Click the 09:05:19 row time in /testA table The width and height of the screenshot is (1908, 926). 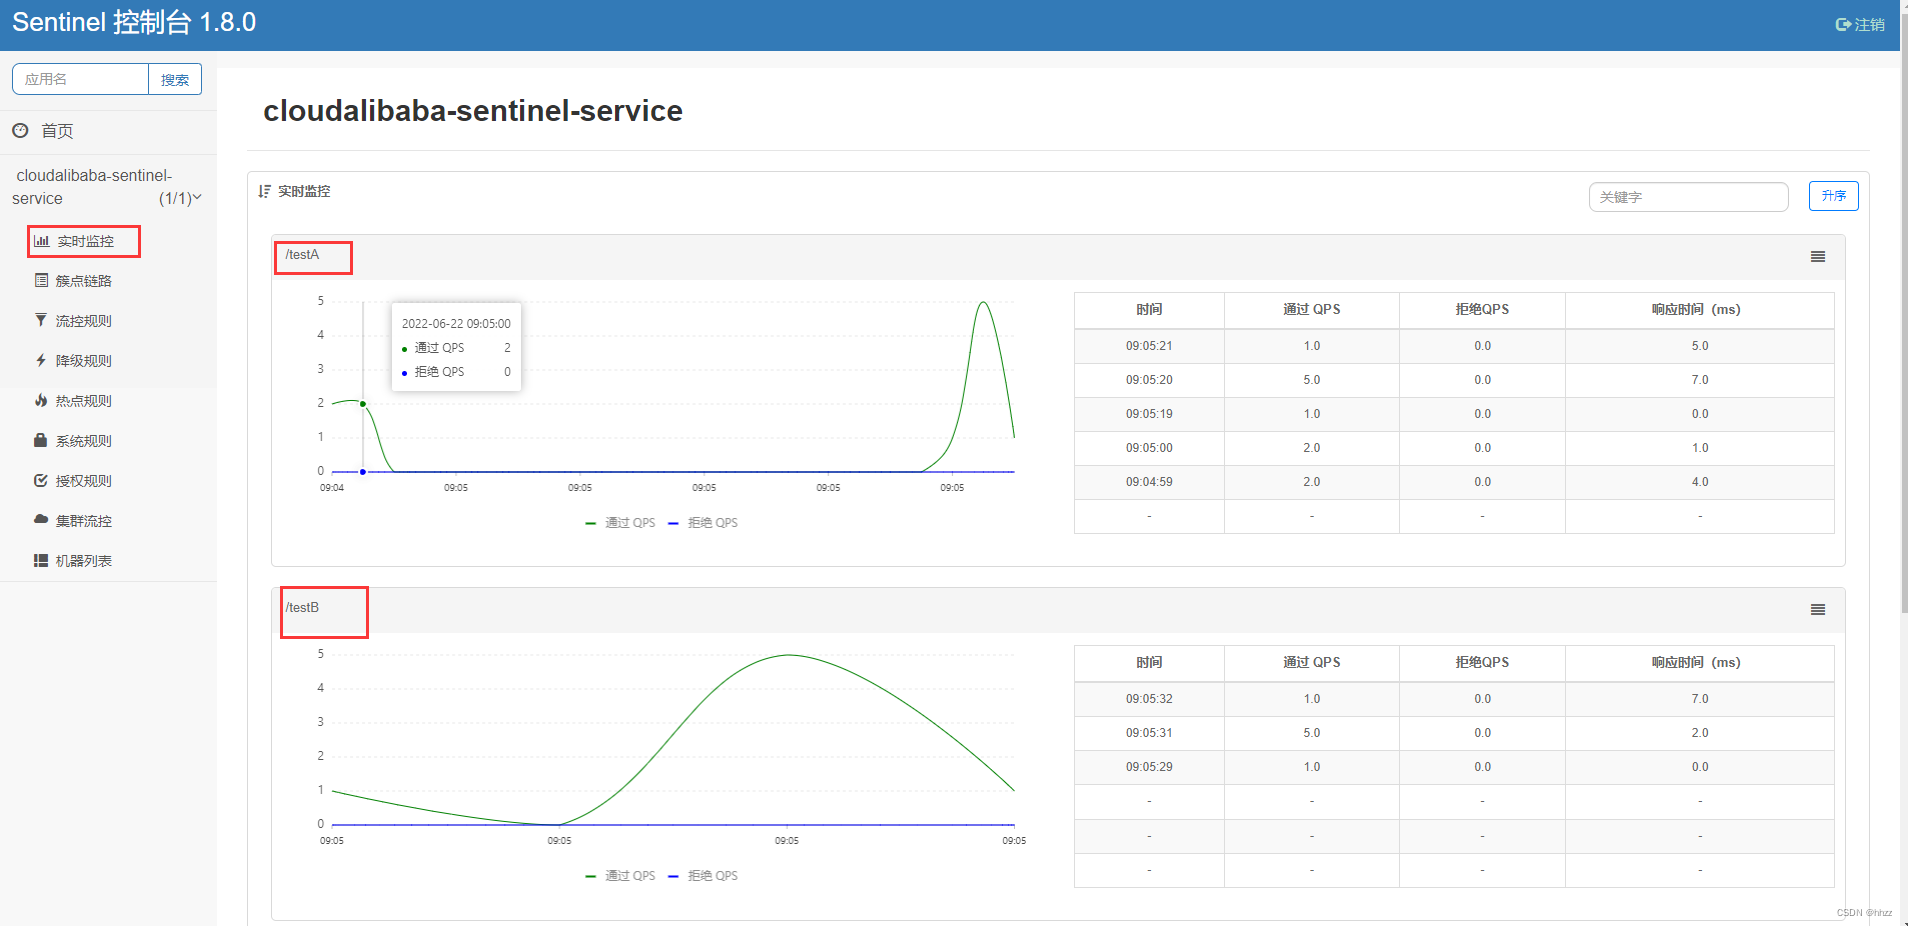coord(1149,414)
